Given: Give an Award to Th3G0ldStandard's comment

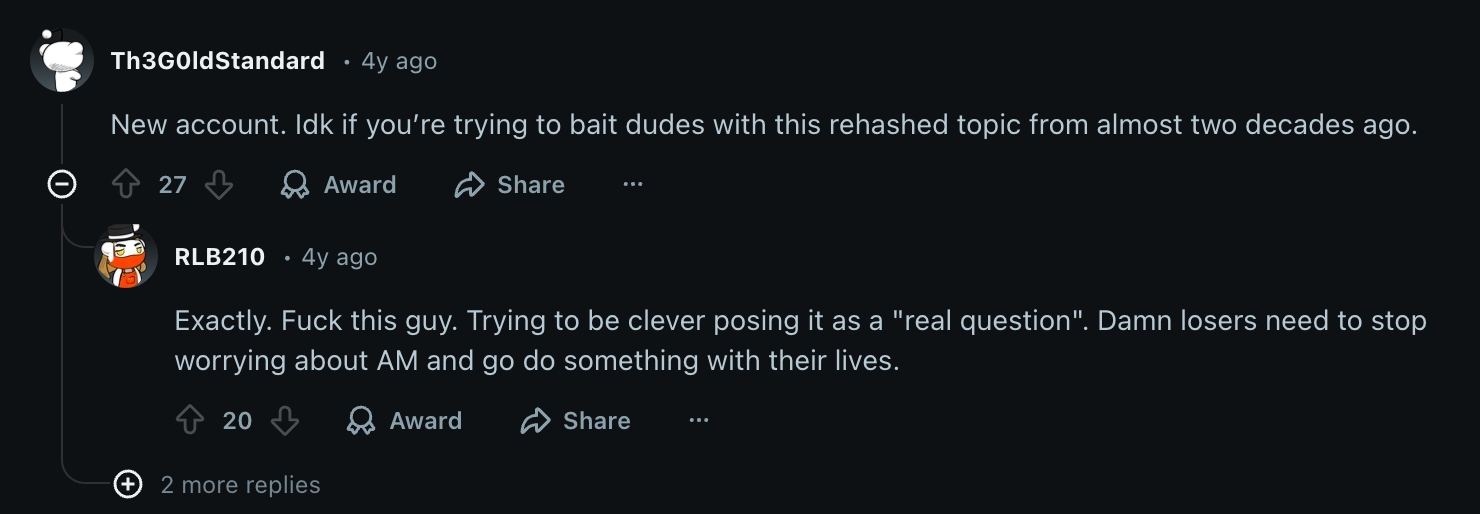Looking at the screenshot, I should coord(339,185).
